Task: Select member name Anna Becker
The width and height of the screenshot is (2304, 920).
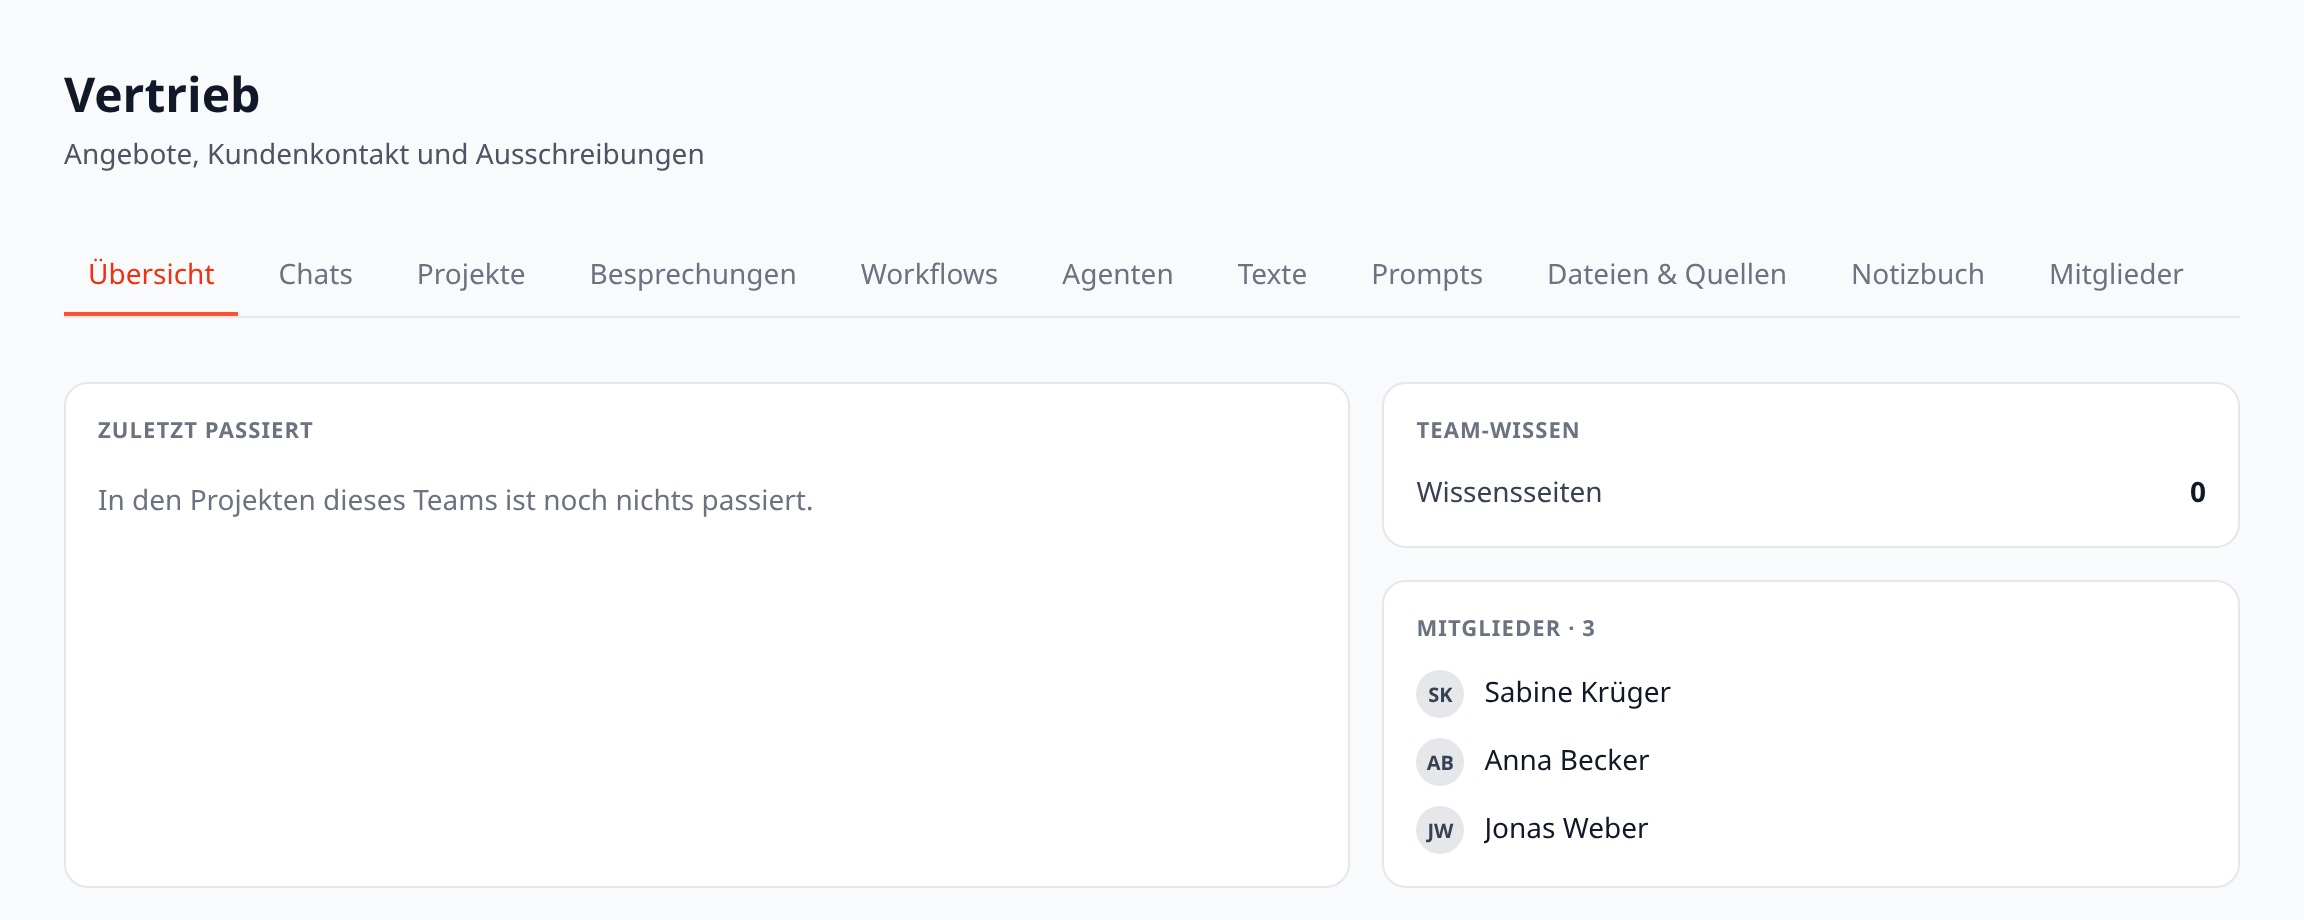Action: point(1566,760)
